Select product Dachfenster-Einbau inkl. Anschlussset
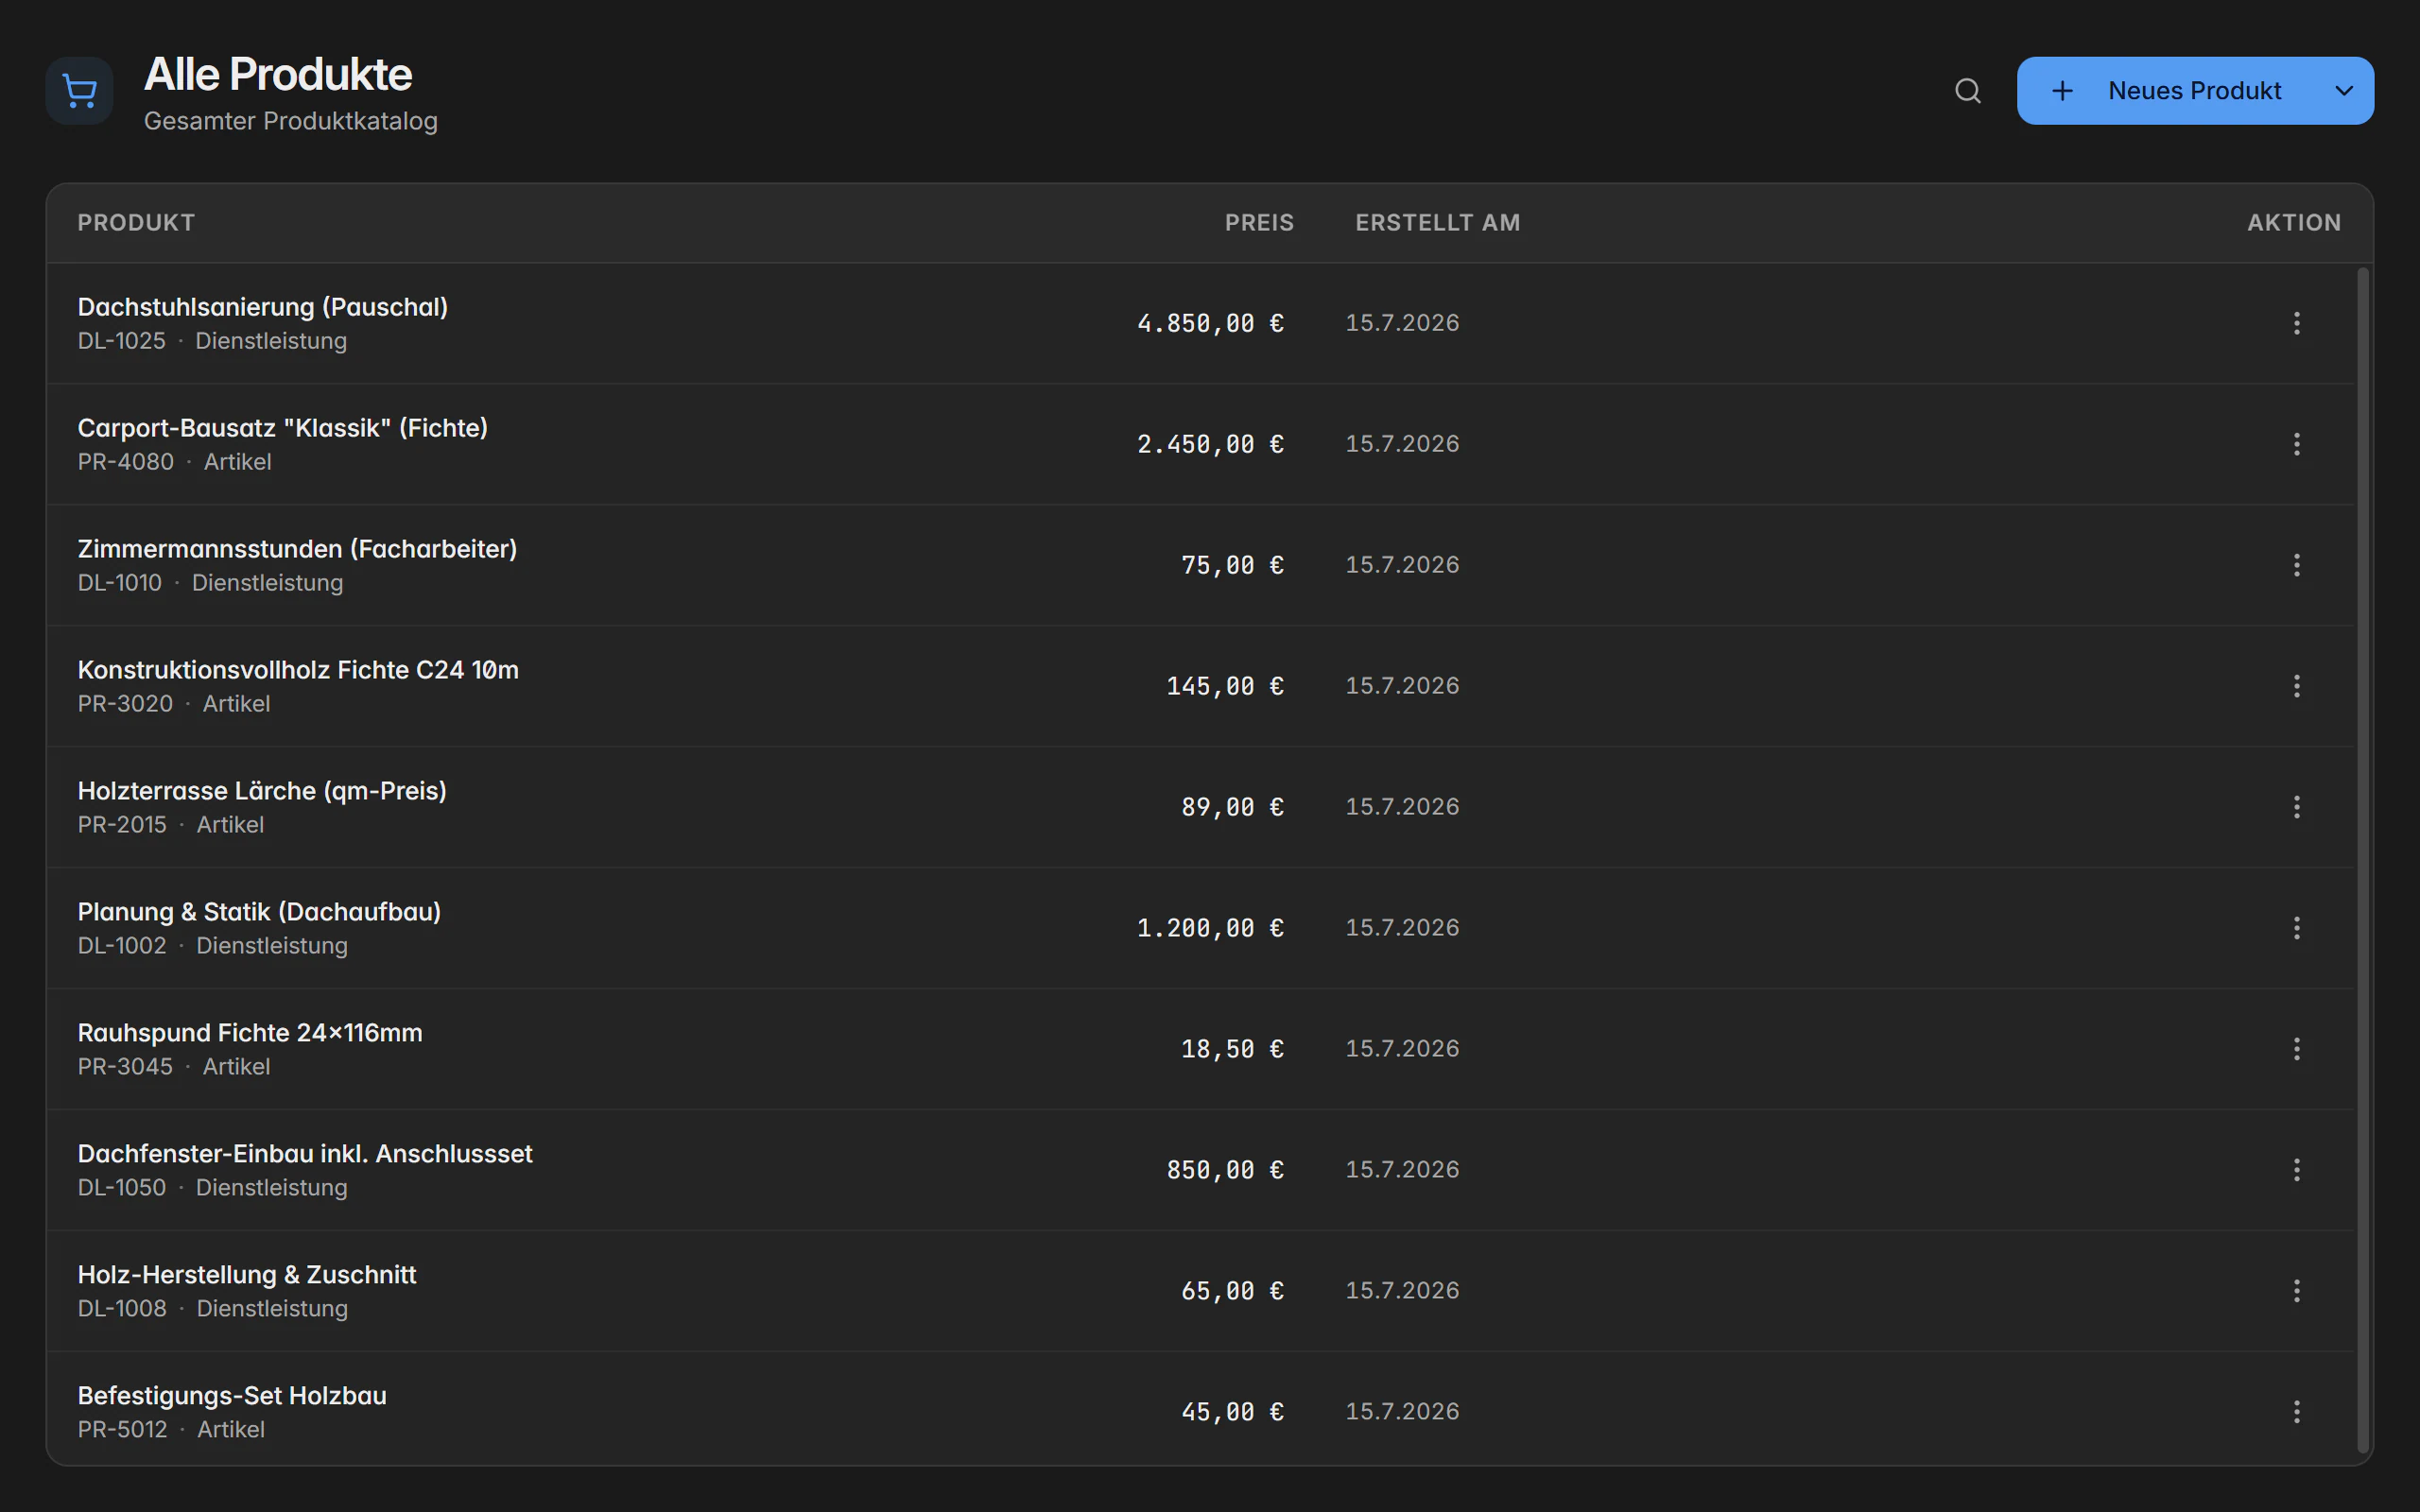Viewport: 2420px width, 1512px height. pyautogui.click(x=305, y=1154)
